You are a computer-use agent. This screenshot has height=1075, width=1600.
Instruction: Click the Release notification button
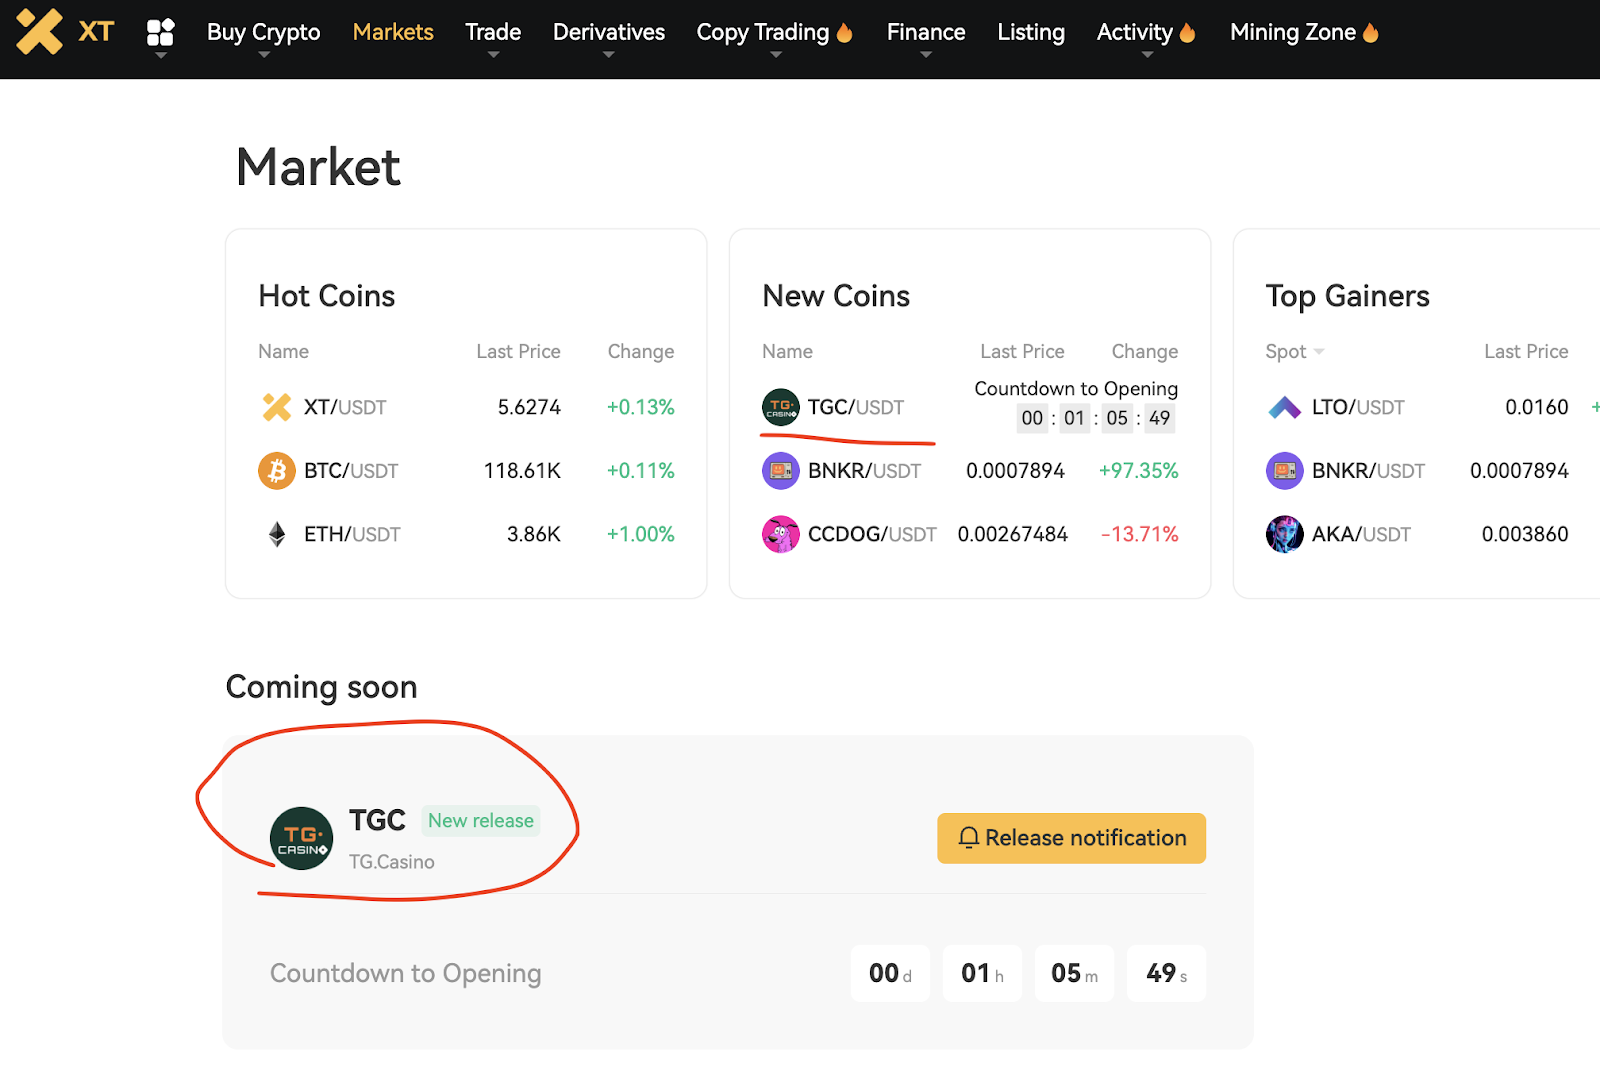(x=1071, y=838)
